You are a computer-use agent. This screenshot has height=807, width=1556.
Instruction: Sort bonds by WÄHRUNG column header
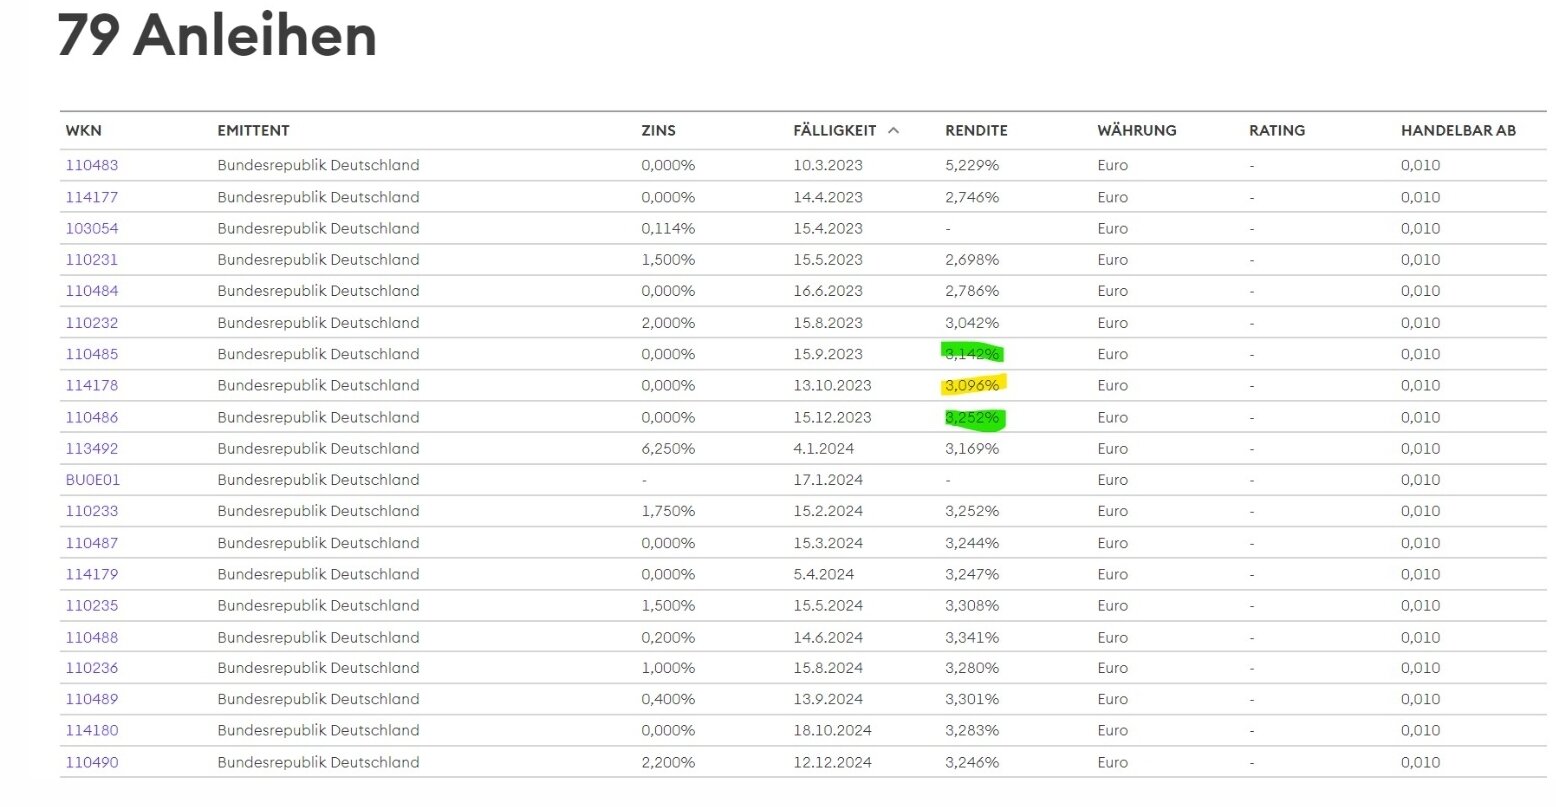(x=1137, y=130)
